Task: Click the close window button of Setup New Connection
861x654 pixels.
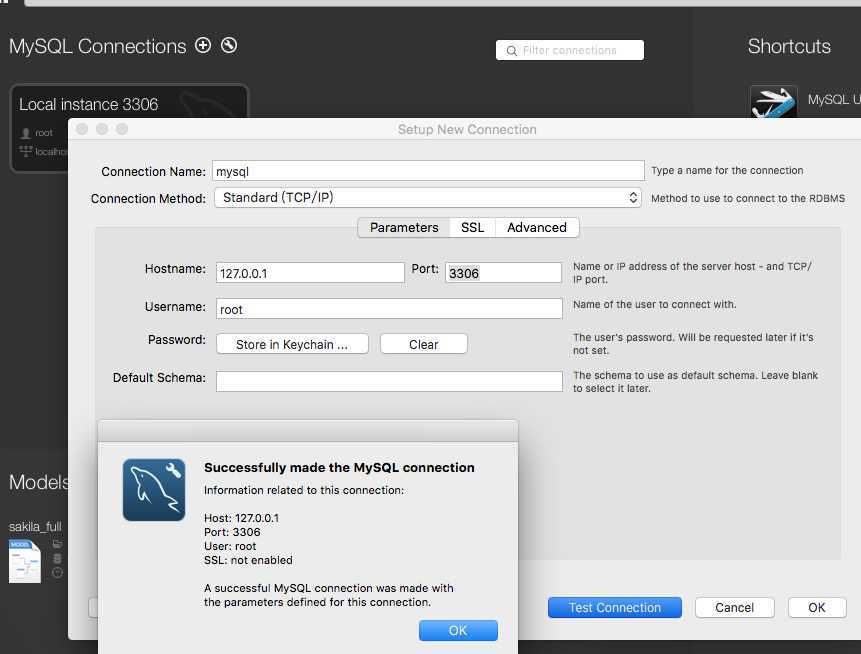Action: 82,129
